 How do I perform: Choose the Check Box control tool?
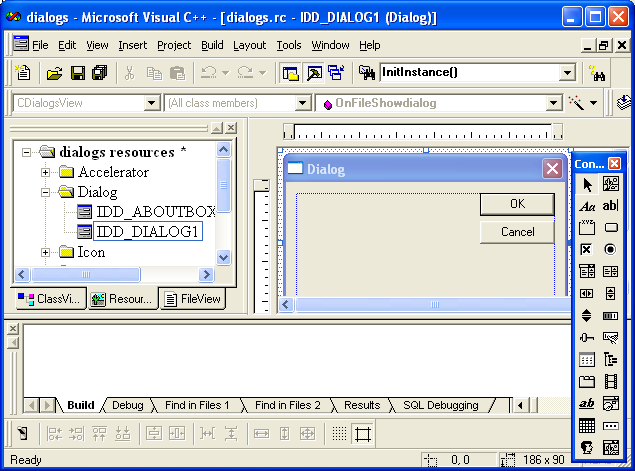587,249
